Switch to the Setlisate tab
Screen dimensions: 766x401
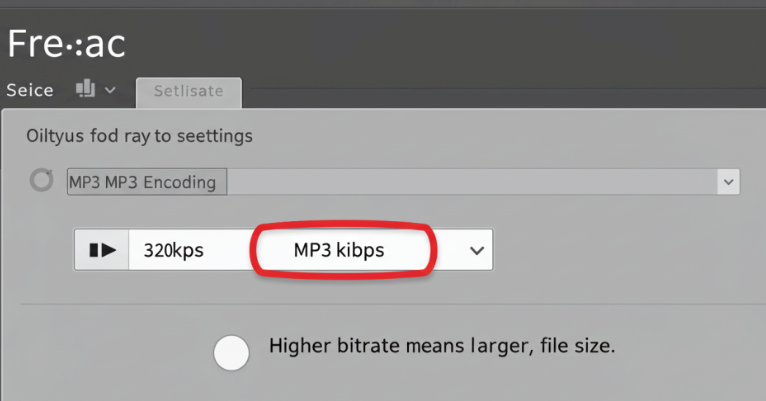[x=189, y=92]
